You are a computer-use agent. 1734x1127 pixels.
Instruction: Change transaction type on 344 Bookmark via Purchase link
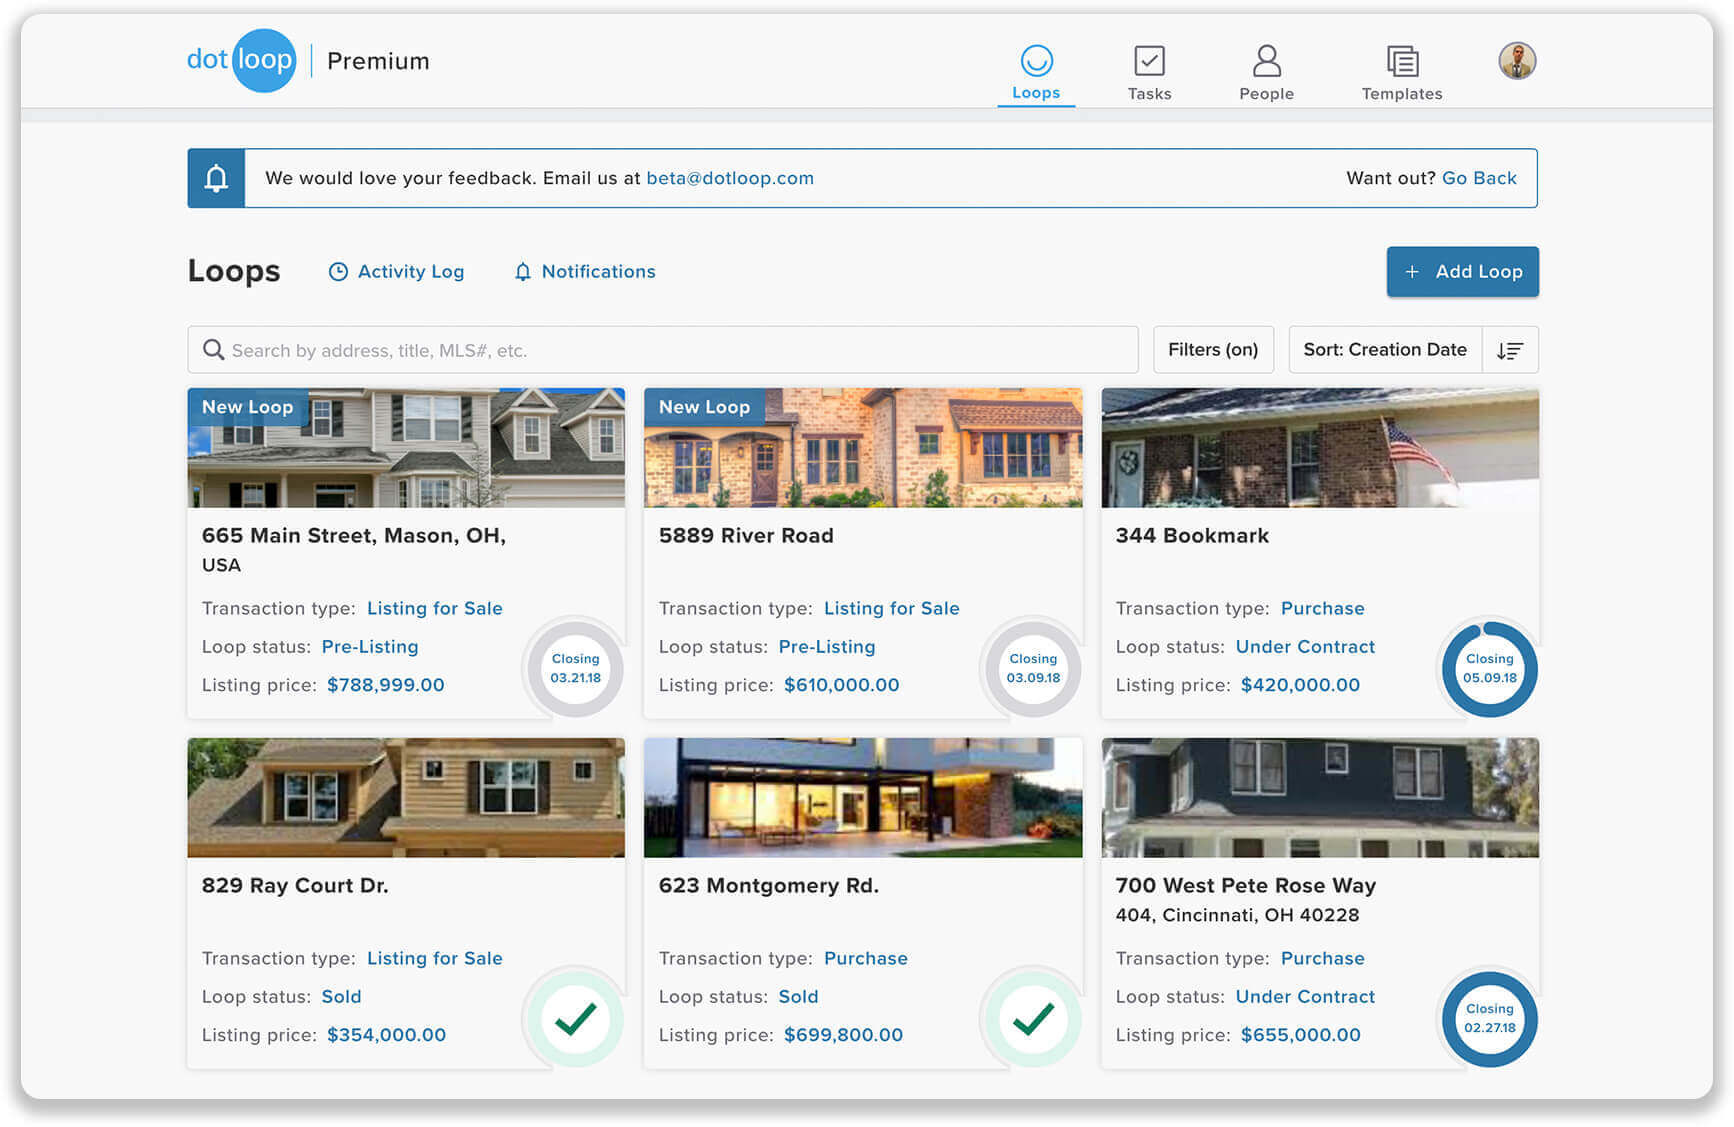pos(1322,608)
